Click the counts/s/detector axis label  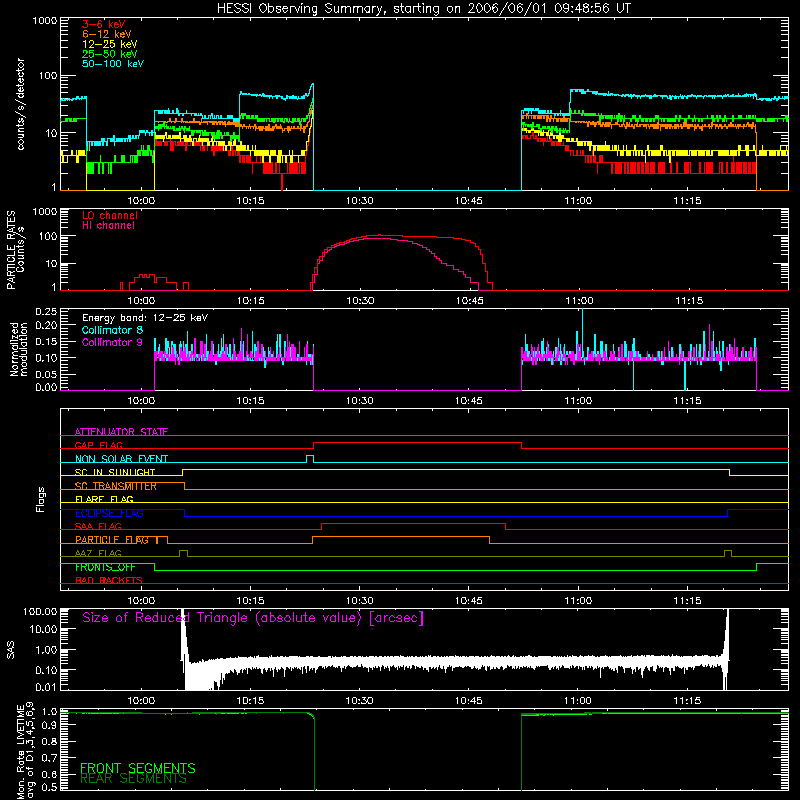20,104
